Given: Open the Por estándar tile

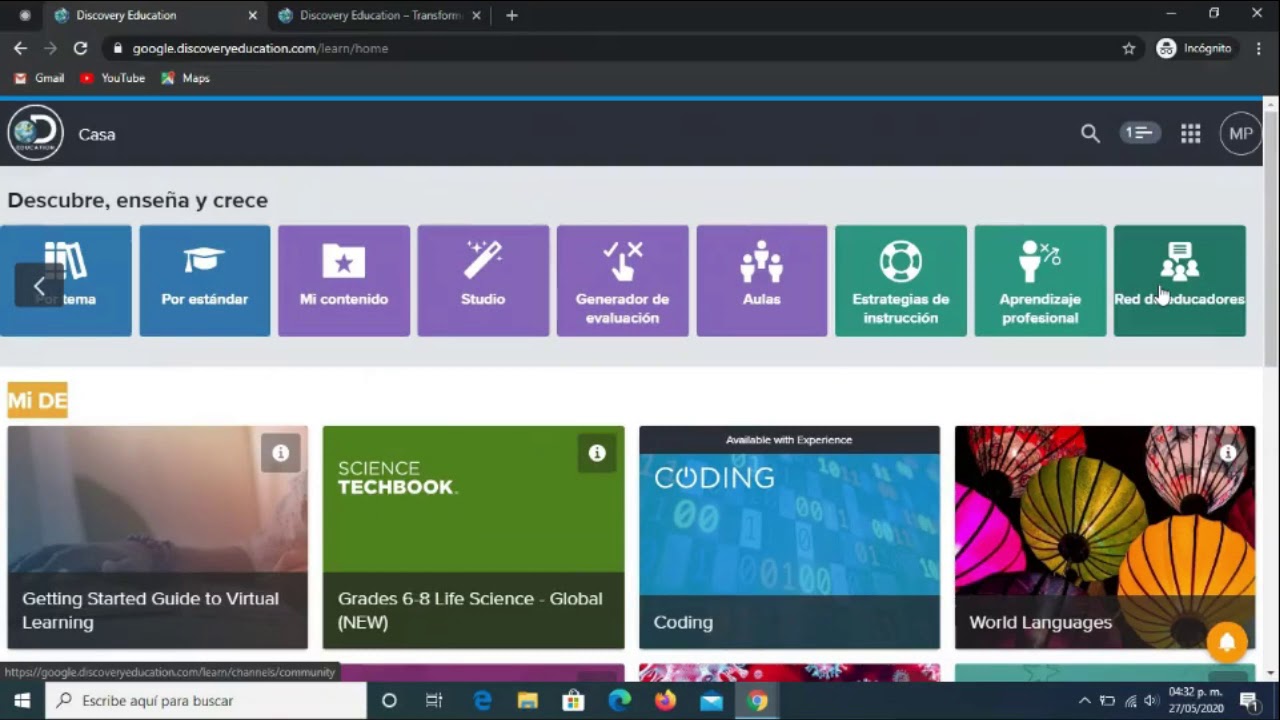Looking at the screenshot, I should tap(205, 280).
